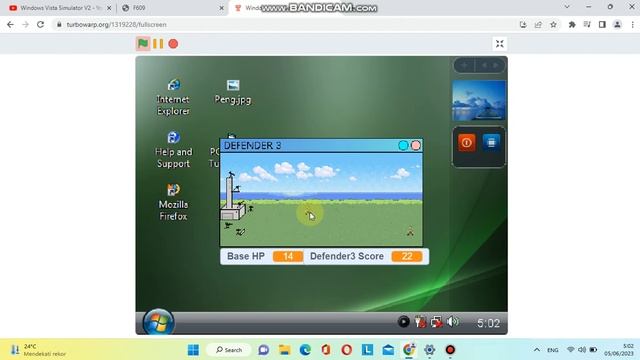Click the Vista network tray icon
This screenshot has width=640, height=360.
(436, 322)
